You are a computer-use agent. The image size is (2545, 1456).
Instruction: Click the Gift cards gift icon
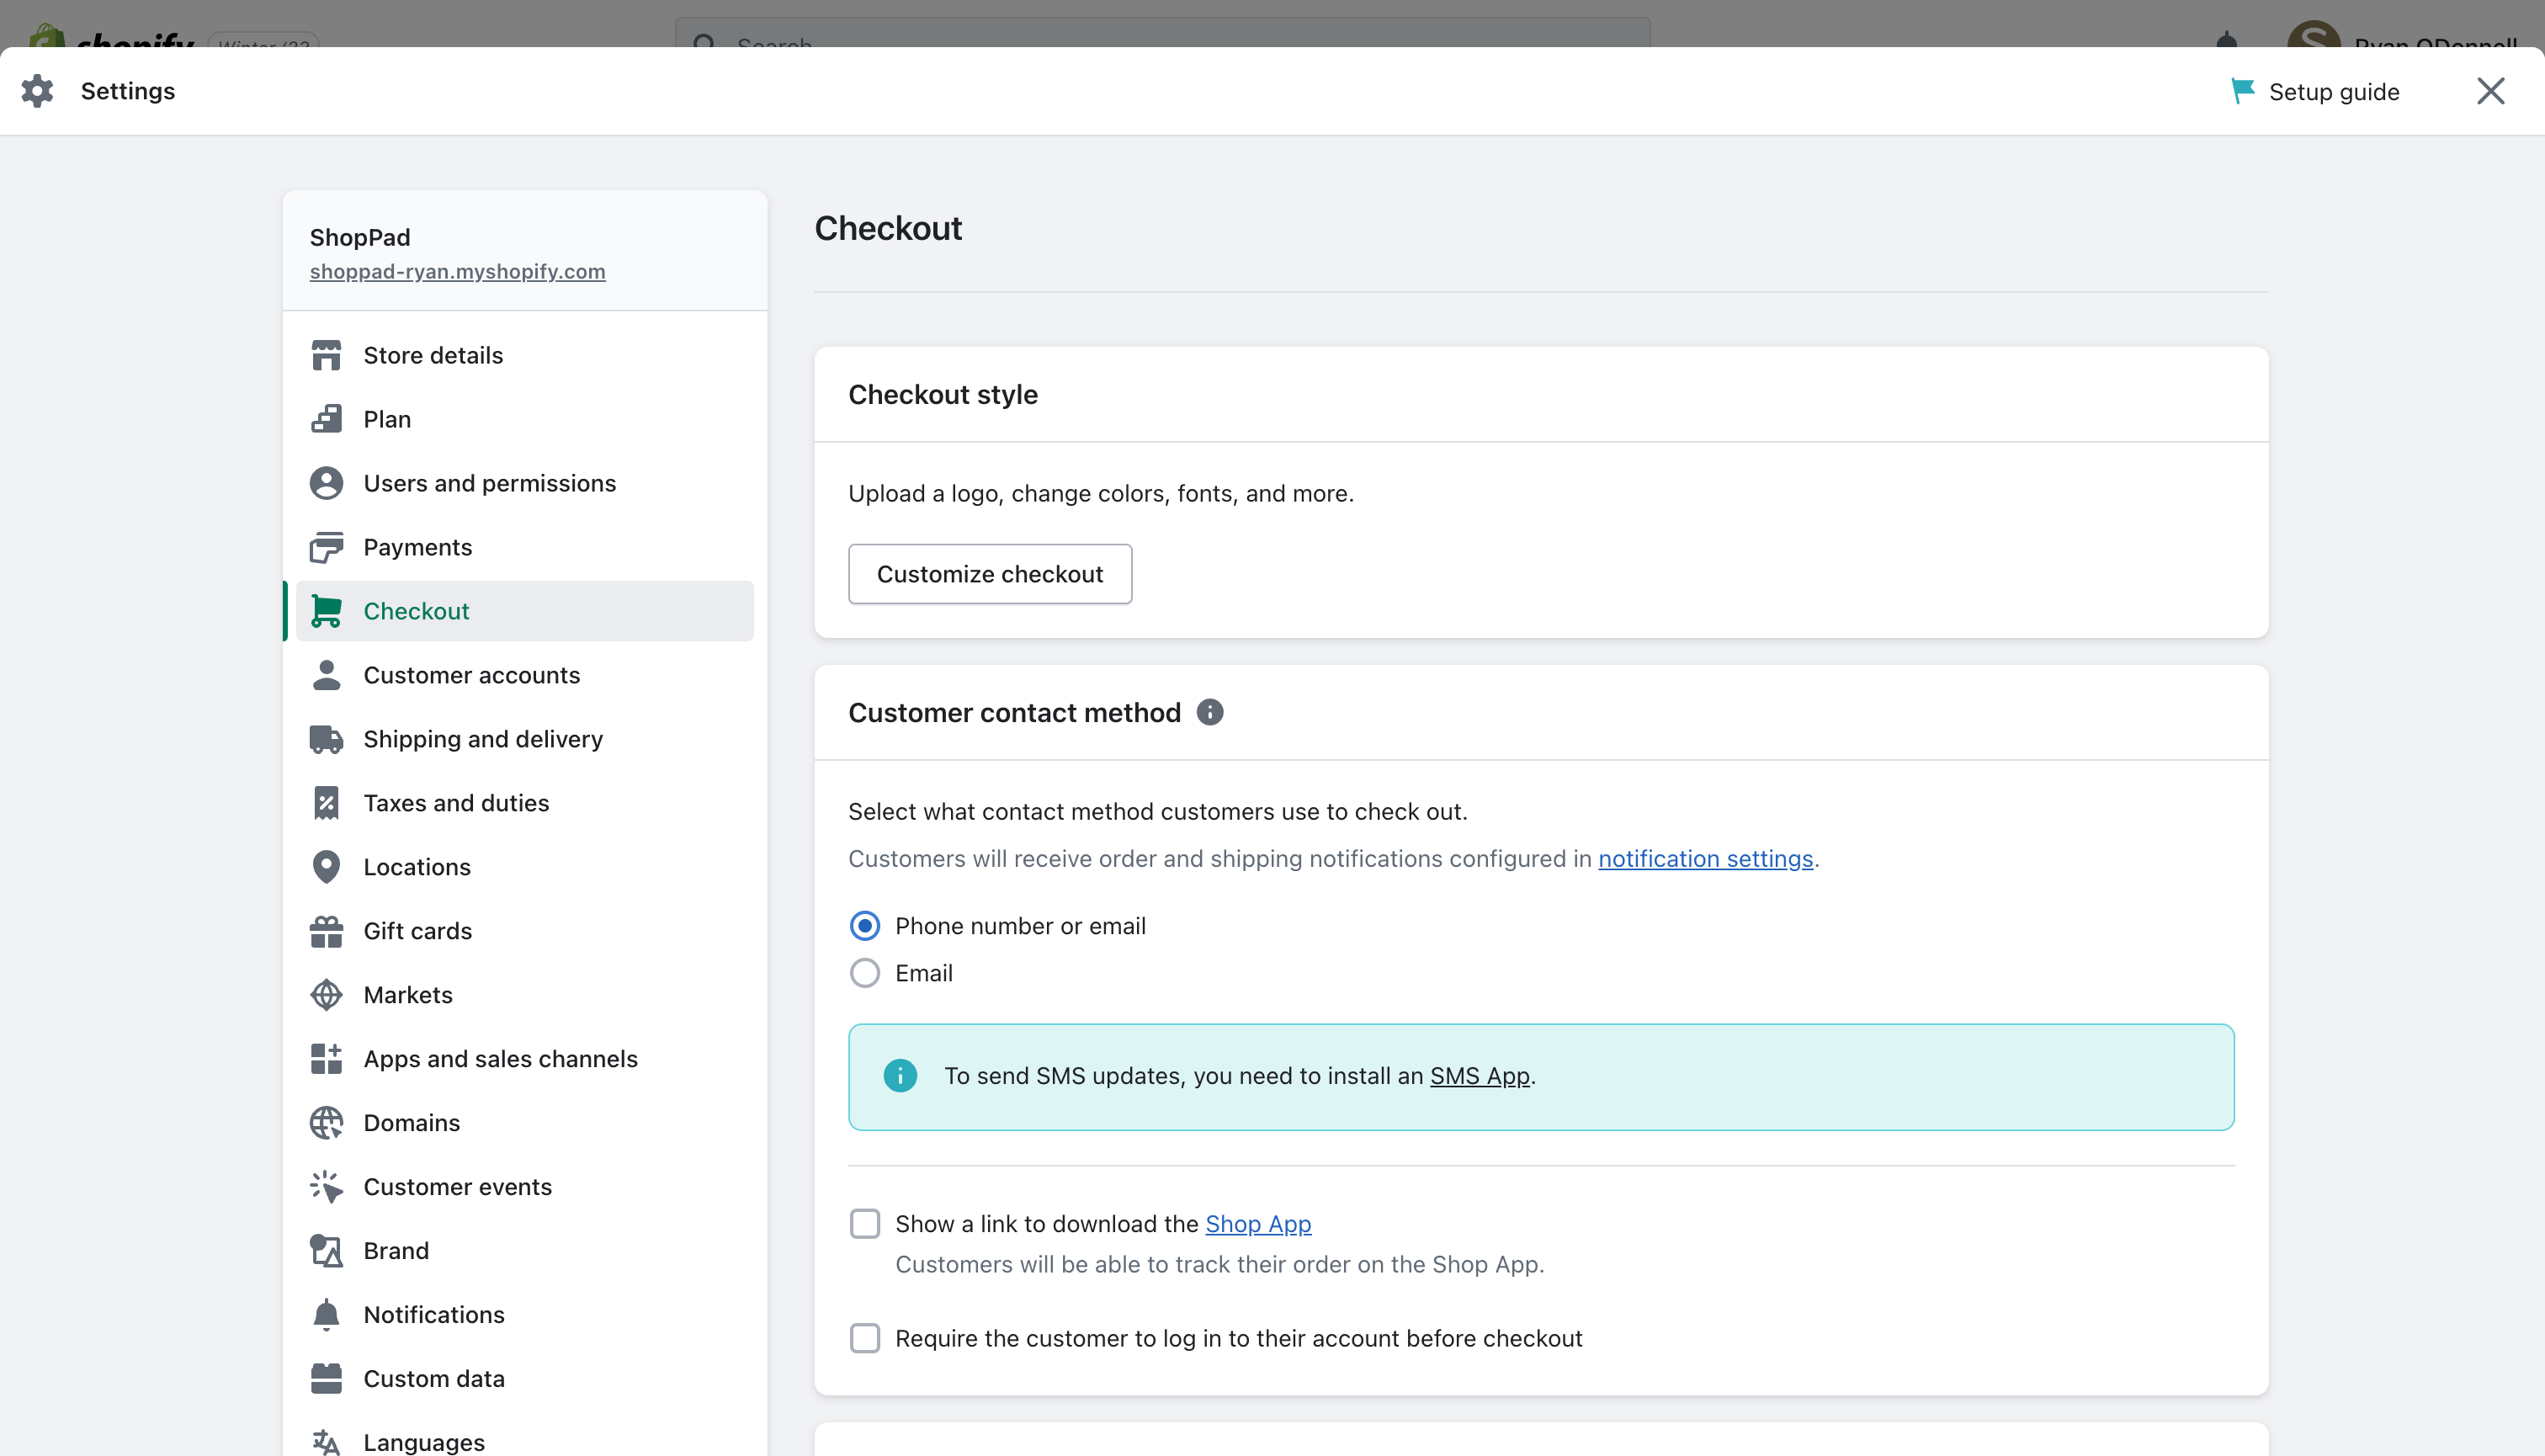coord(326,932)
